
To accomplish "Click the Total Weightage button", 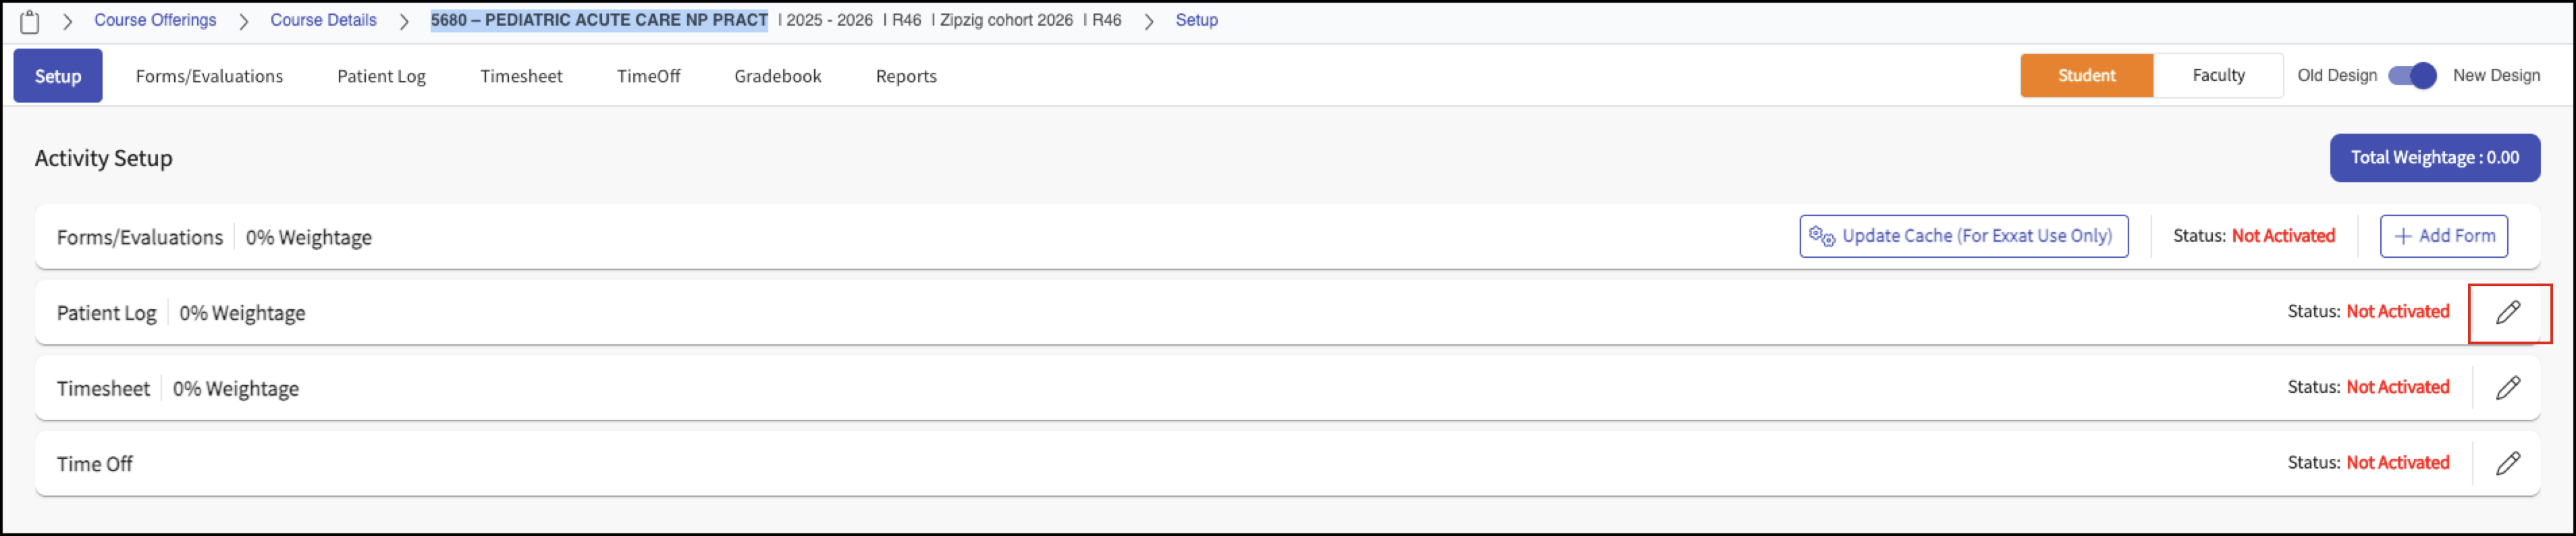I will [x=2434, y=158].
